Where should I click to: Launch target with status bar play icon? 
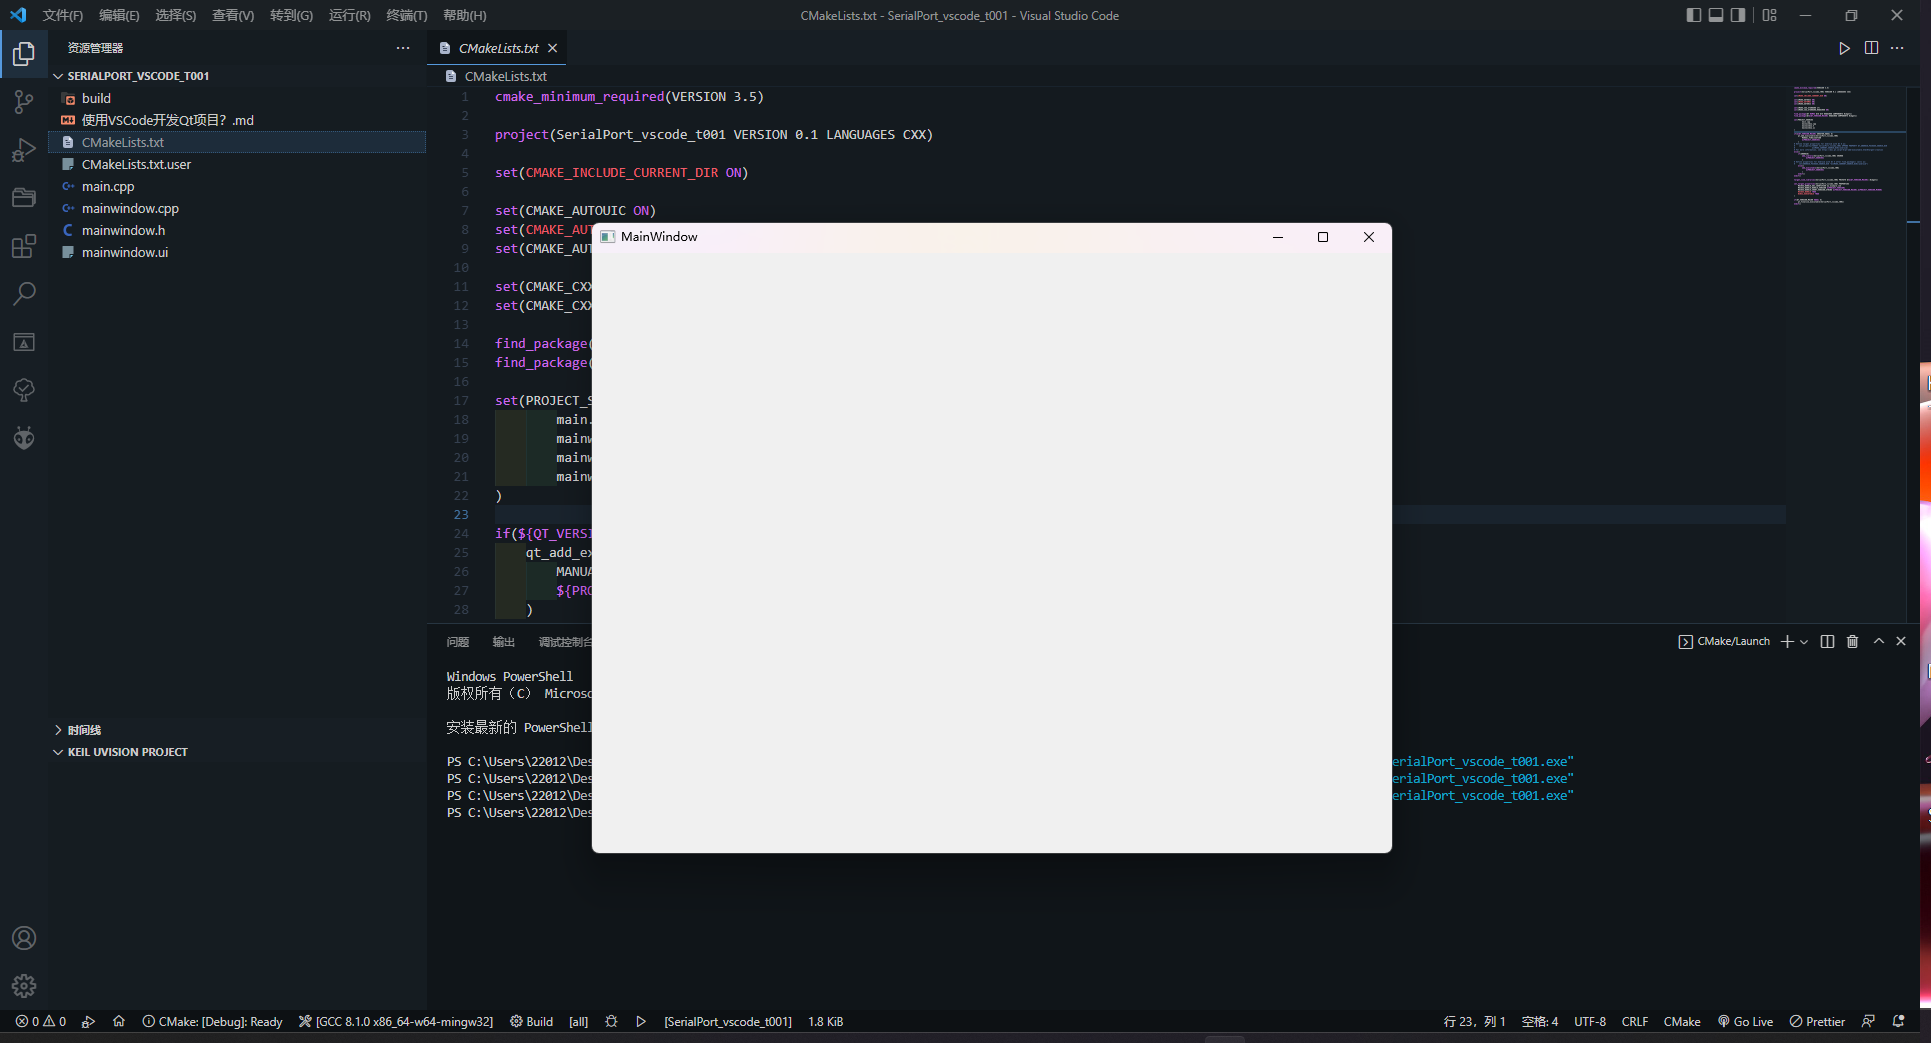click(641, 1022)
